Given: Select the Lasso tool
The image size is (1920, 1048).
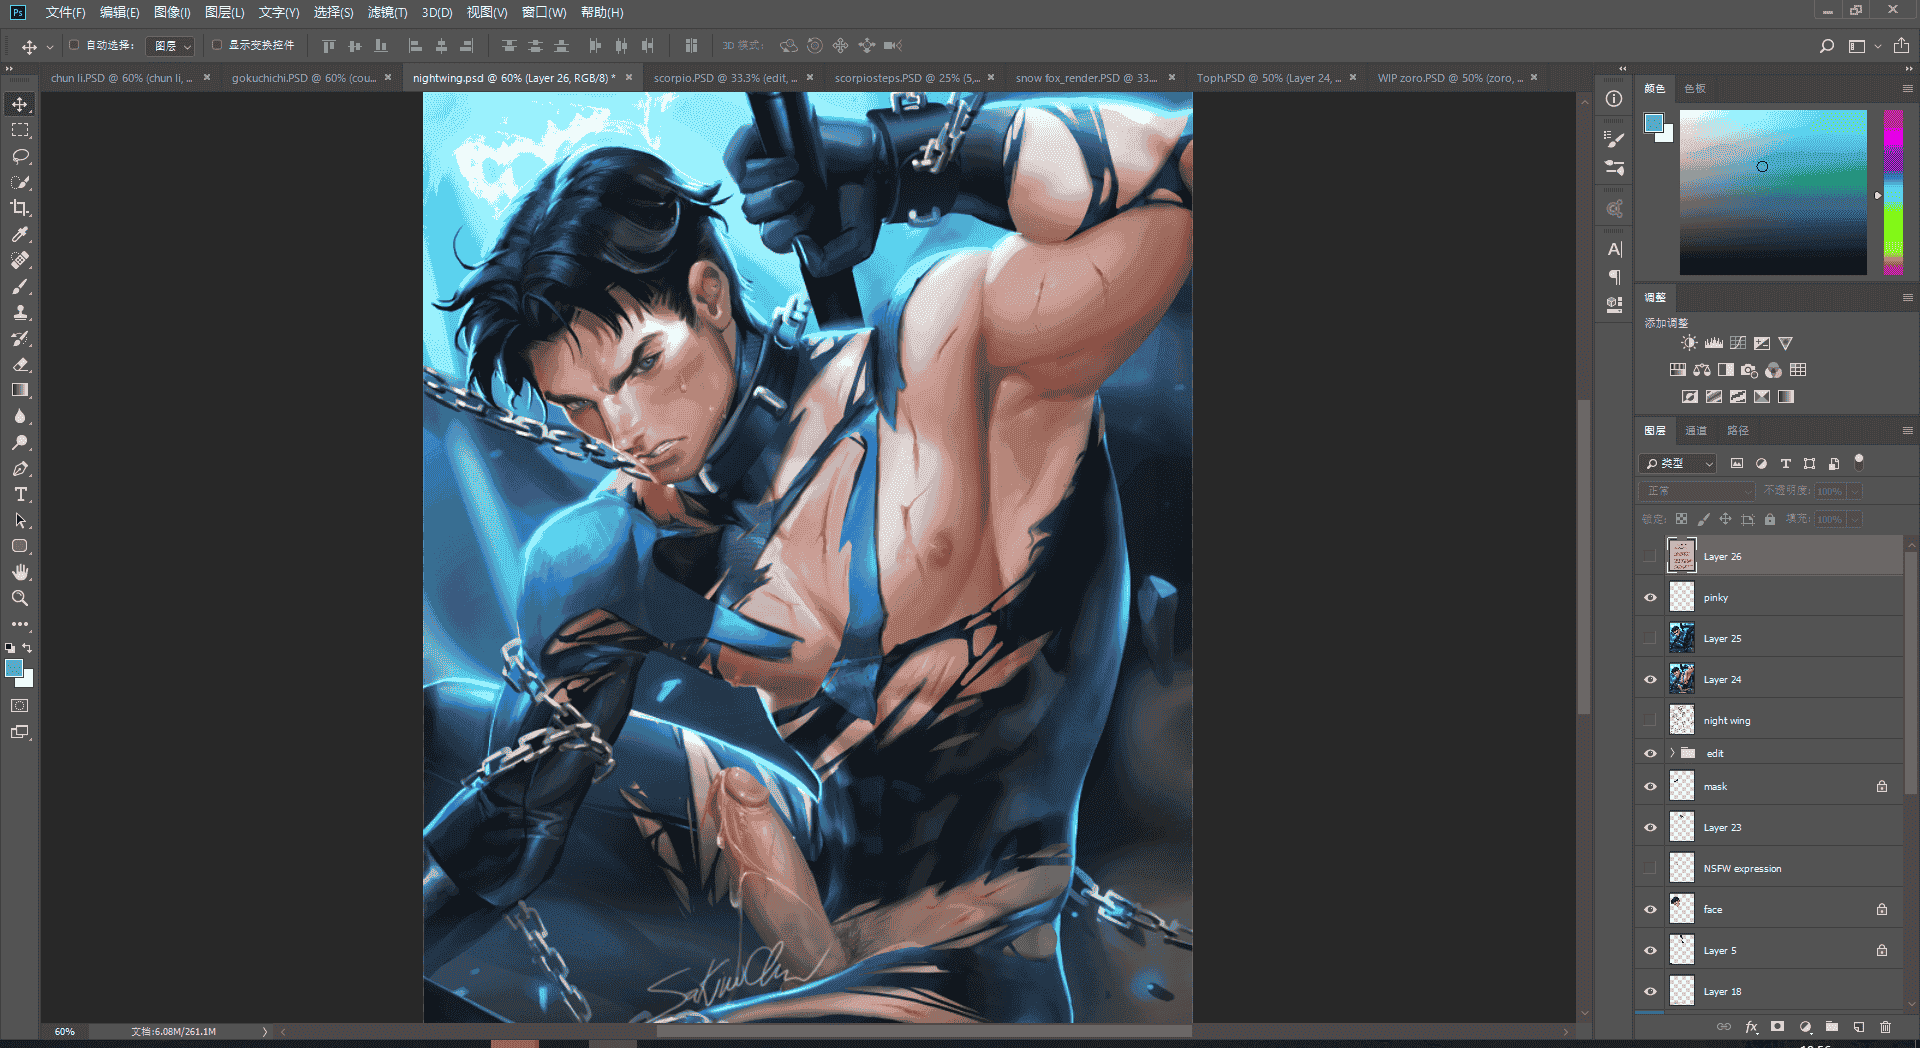Looking at the screenshot, I should (20, 156).
